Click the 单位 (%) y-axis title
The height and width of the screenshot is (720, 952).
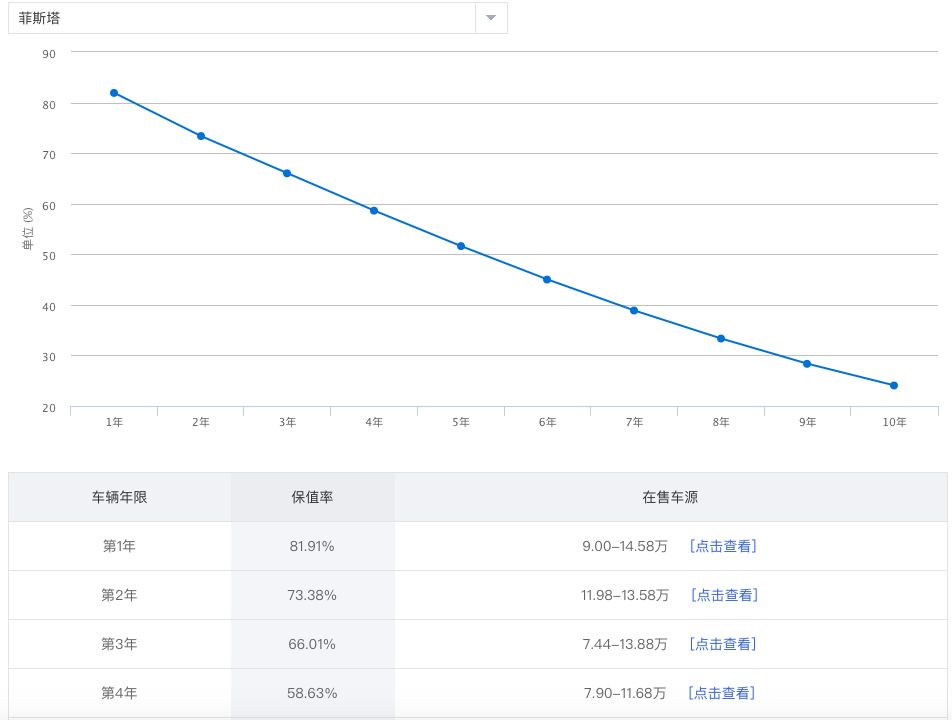click(27, 229)
